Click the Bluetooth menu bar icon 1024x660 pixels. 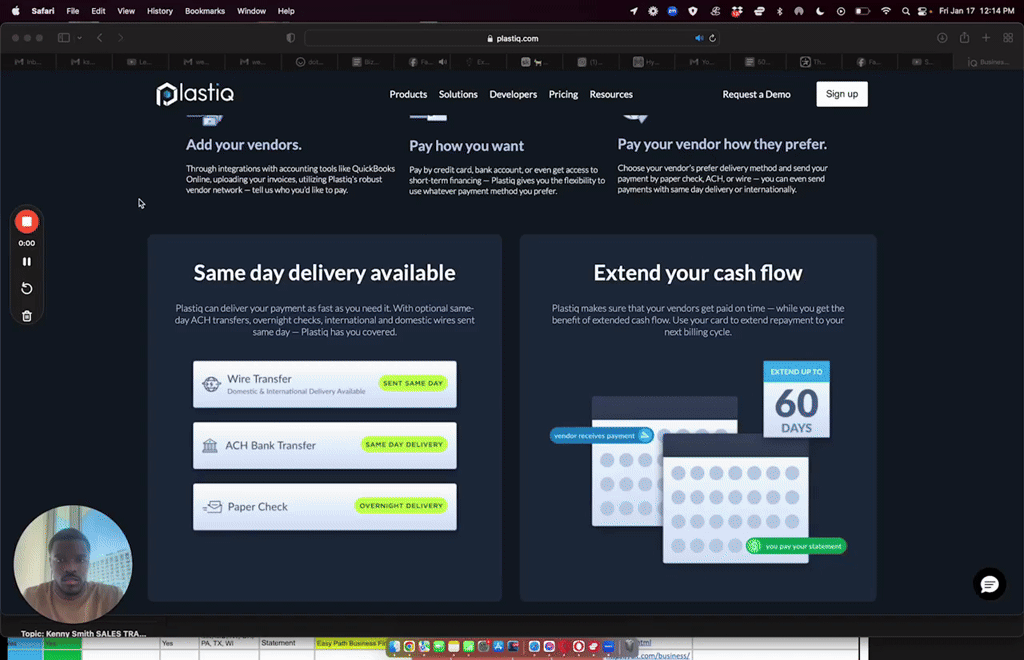click(x=779, y=11)
